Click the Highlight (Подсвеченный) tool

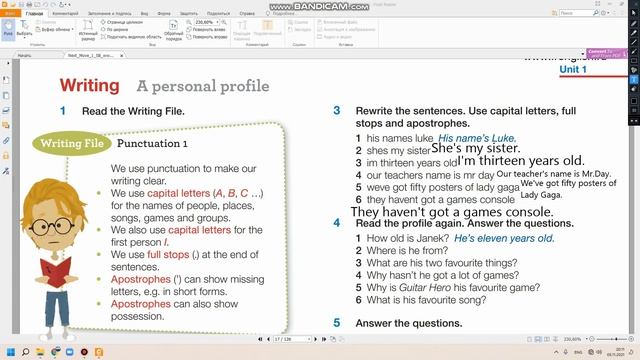click(x=267, y=29)
